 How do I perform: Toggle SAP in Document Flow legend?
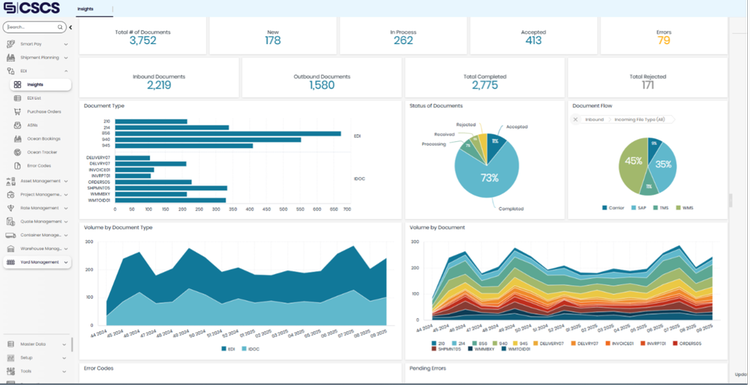click(x=638, y=208)
